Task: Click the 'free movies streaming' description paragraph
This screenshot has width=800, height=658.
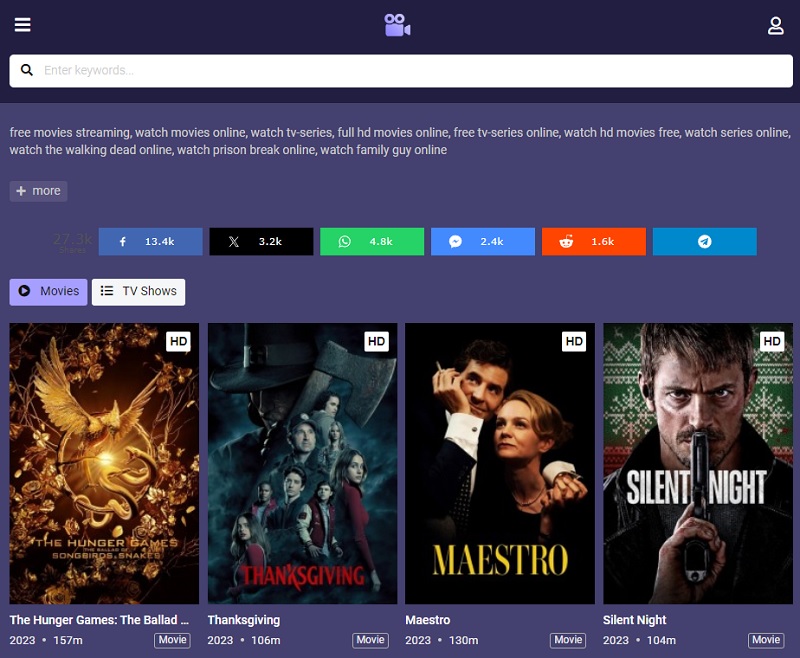Action: coord(400,141)
